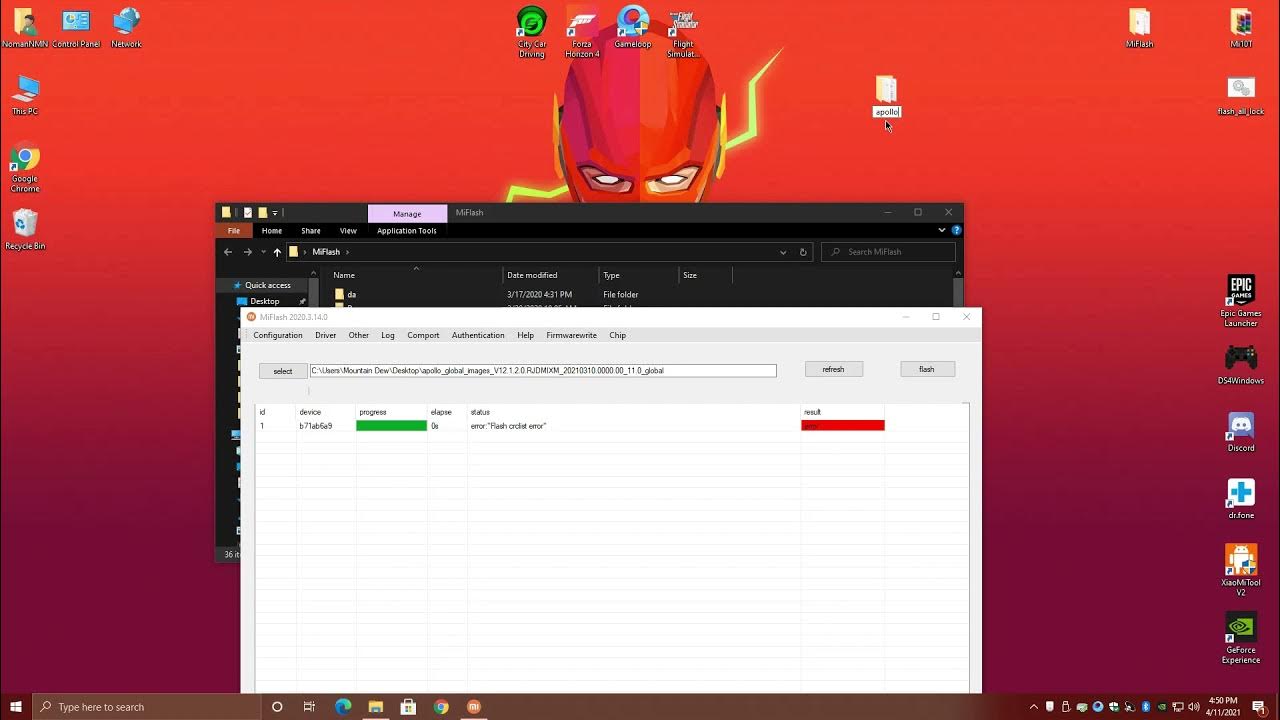The width and height of the screenshot is (1280, 720).
Task: Select the apollo folder on the desktop
Action: (887, 96)
